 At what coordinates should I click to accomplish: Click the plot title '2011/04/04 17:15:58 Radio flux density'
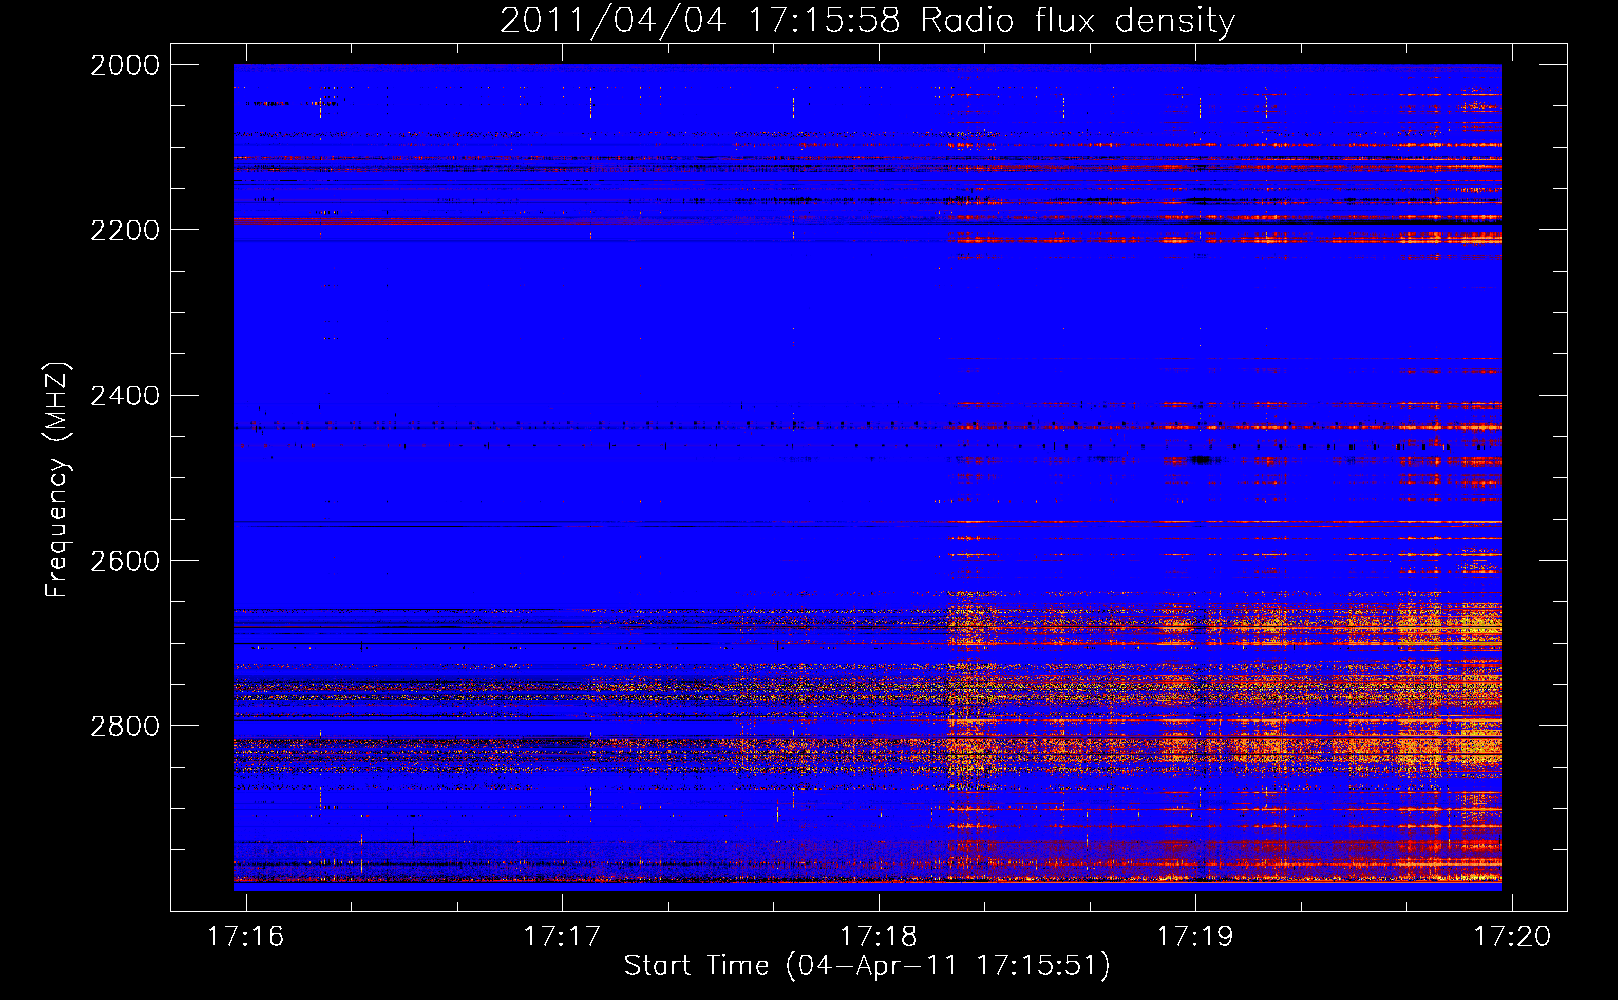(867, 21)
